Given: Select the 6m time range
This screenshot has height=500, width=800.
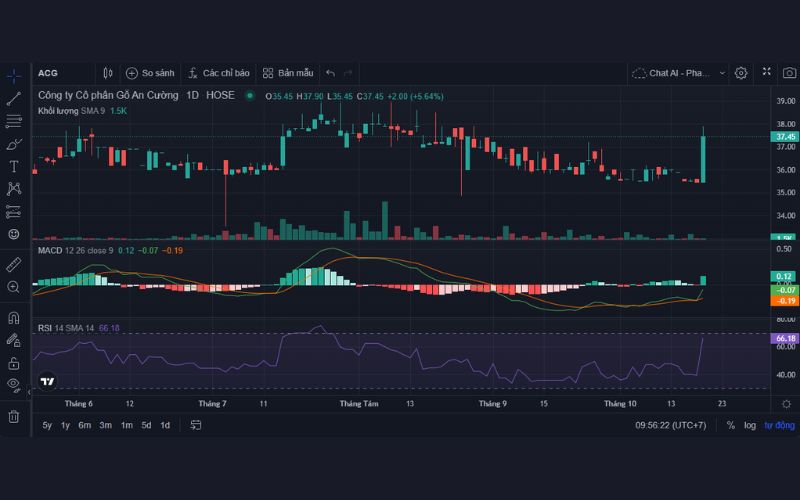Looking at the screenshot, I should [x=85, y=425].
